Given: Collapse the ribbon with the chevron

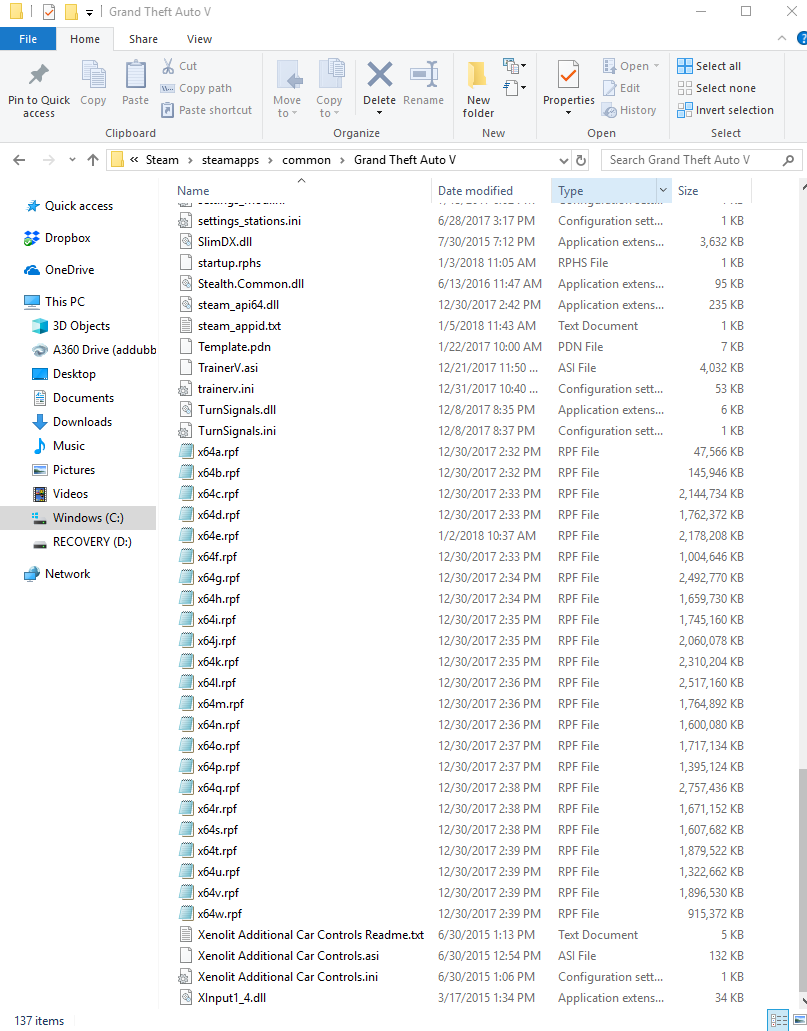Looking at the screenshot, I should [x=781, y=38].
